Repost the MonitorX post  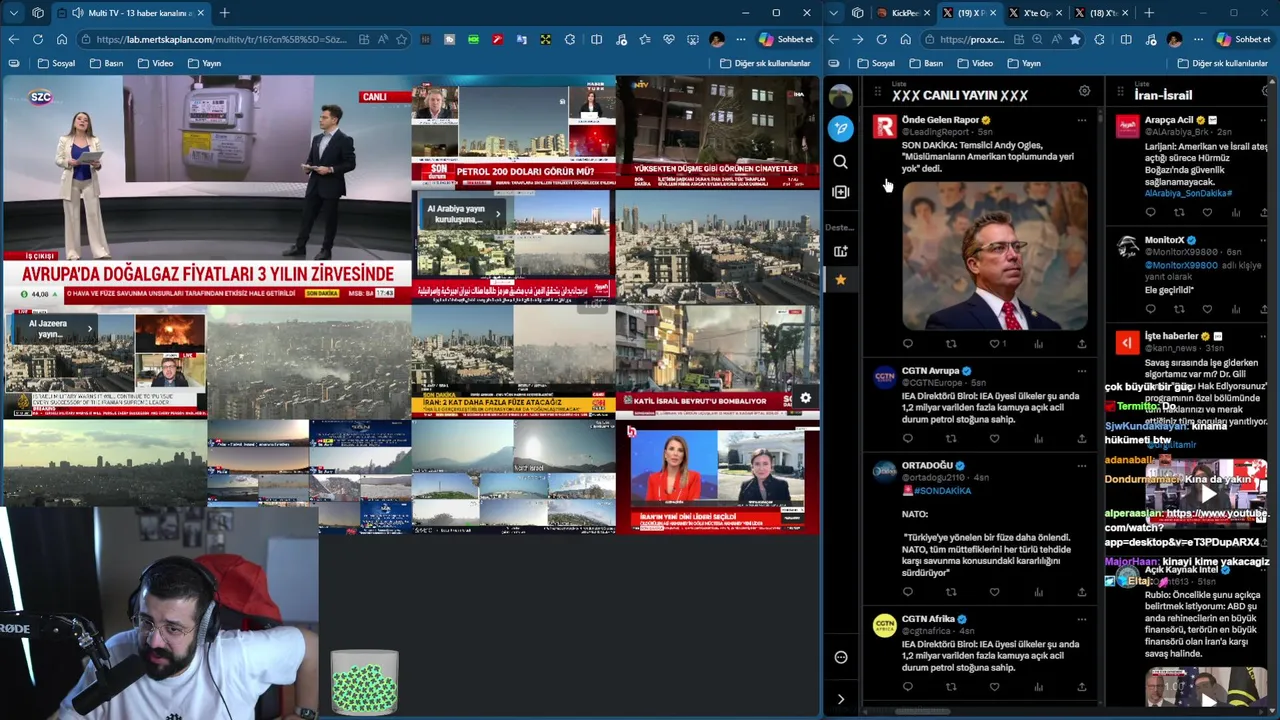coord(1179,309)
